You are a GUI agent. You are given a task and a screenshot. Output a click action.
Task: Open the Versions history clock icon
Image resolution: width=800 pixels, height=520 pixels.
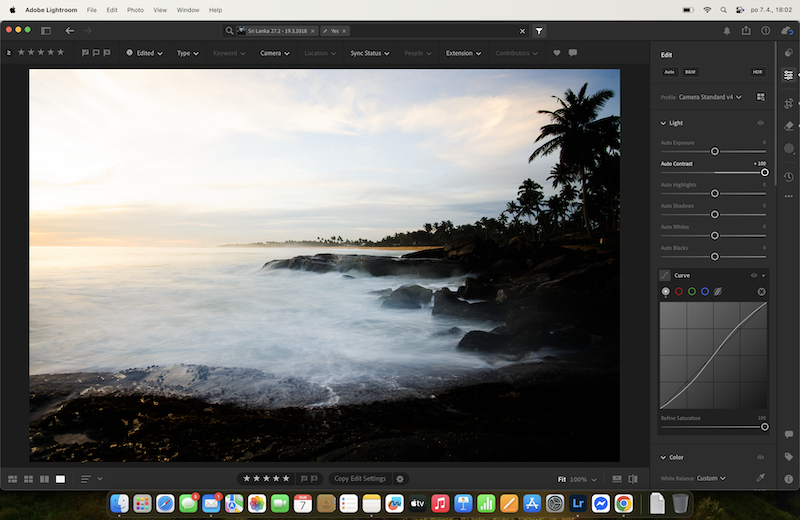coord(789,177)
